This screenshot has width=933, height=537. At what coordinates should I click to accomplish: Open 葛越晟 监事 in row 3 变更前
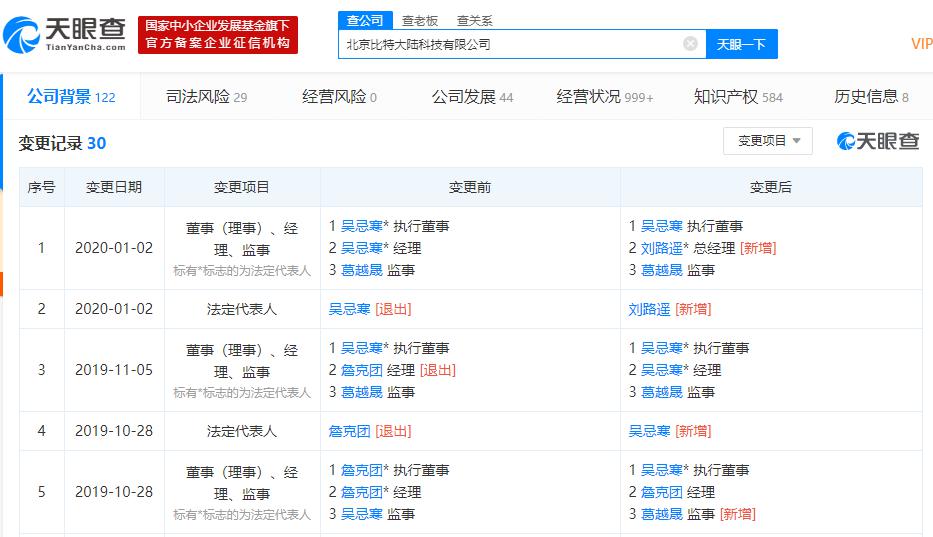[x=362, y=392]
